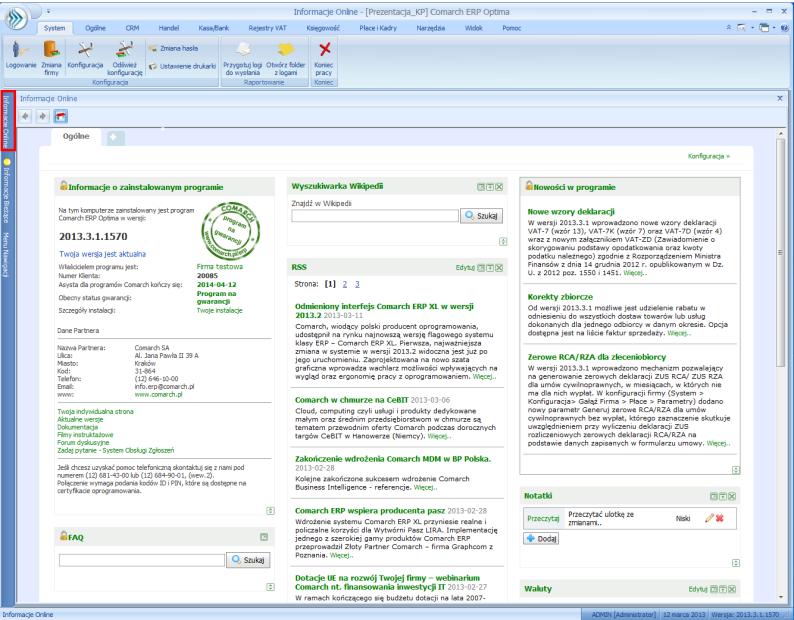
Task: Close the Wyszukiwarka Wikipedii widget
Action: [x=499, y=187]
